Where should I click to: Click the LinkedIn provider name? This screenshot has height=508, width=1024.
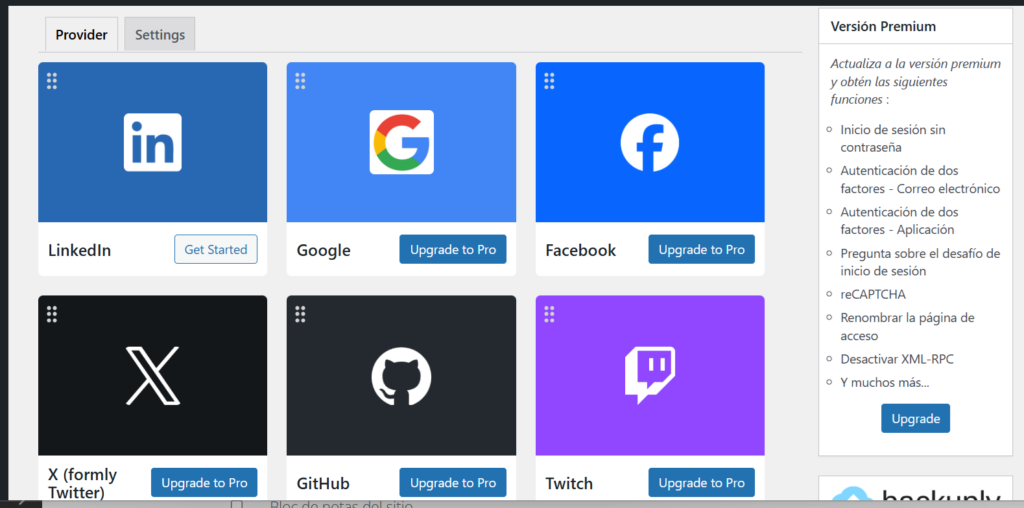(x=80, y=250)
